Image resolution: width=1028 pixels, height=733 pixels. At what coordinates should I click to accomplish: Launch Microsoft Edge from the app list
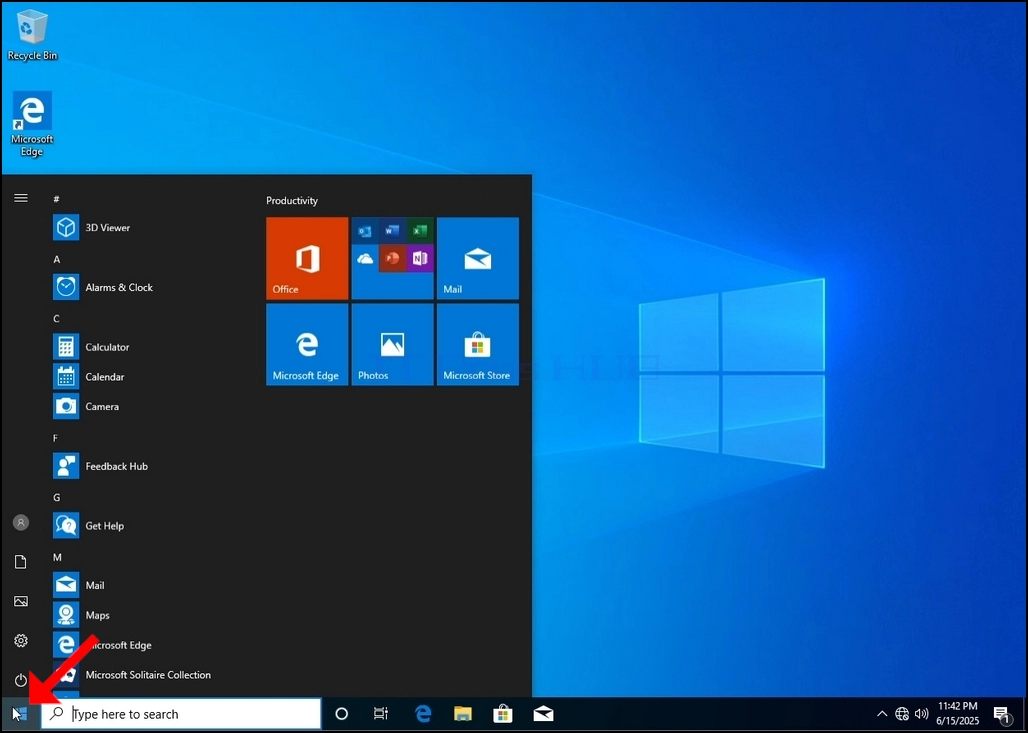coord(148,645)
